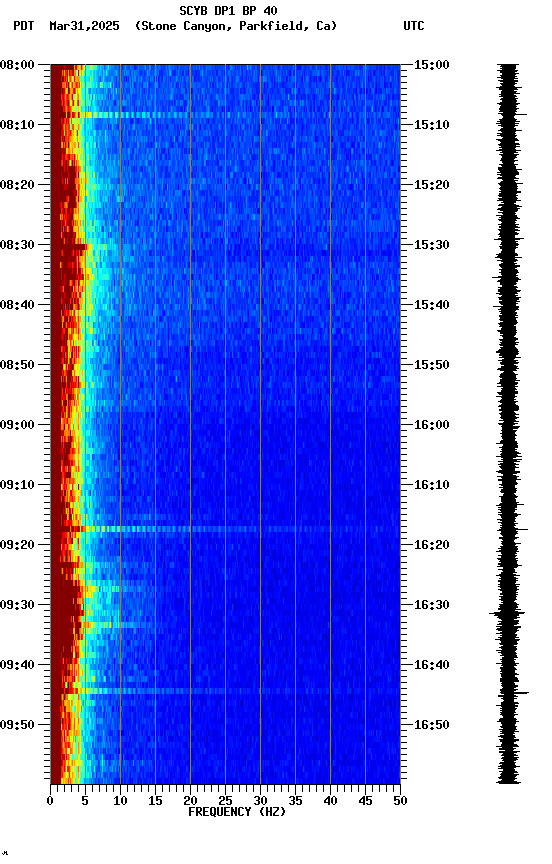Click the PDT time label "08:20"
Image resolution: width=552 pixels, height=864 pixels.
(17, 185)
